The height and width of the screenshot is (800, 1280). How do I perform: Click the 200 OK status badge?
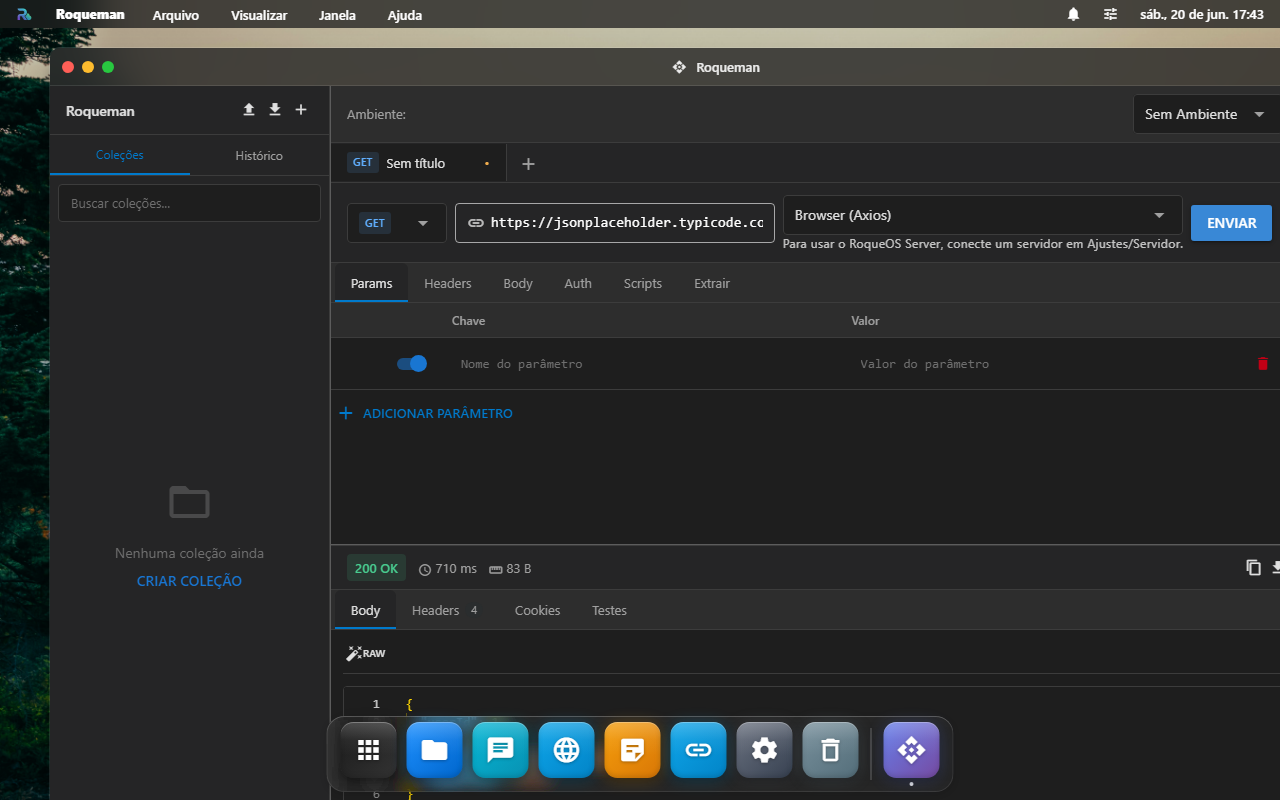[376, 568]
